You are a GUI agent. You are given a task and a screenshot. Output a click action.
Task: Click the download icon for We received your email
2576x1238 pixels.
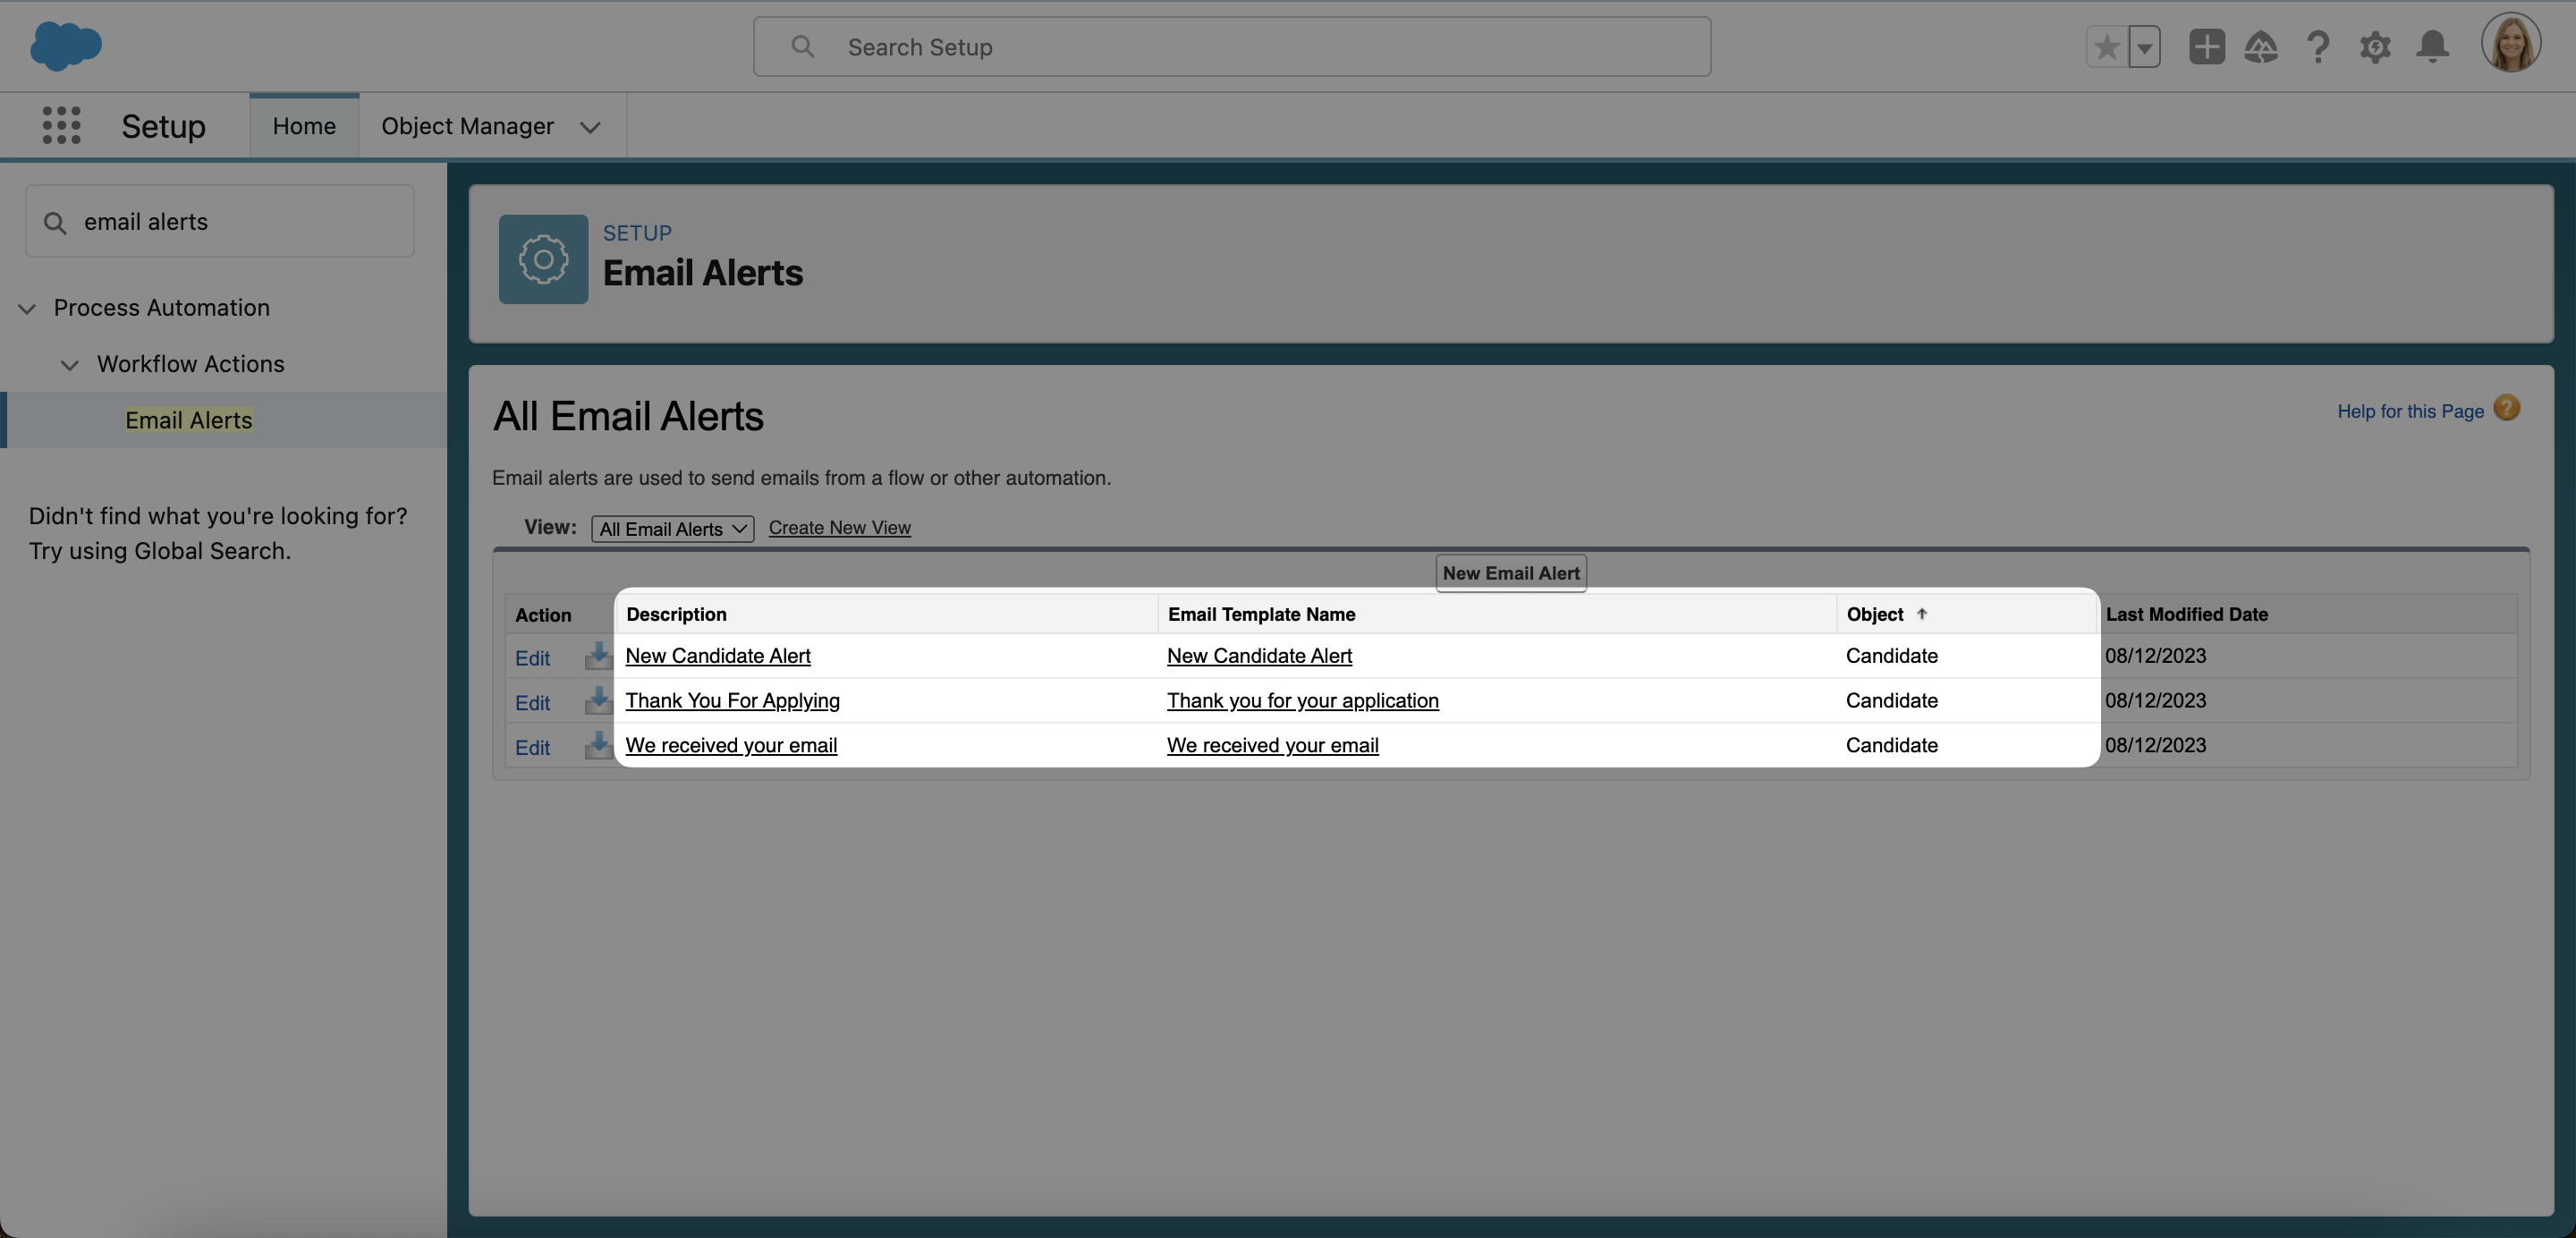599,745
